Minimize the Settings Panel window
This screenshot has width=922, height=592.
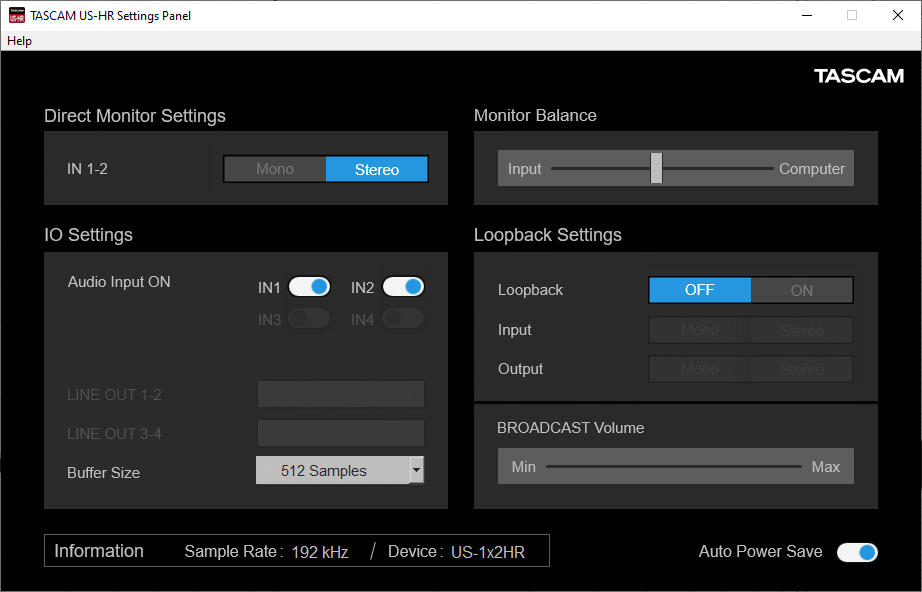tap(807, 15)
